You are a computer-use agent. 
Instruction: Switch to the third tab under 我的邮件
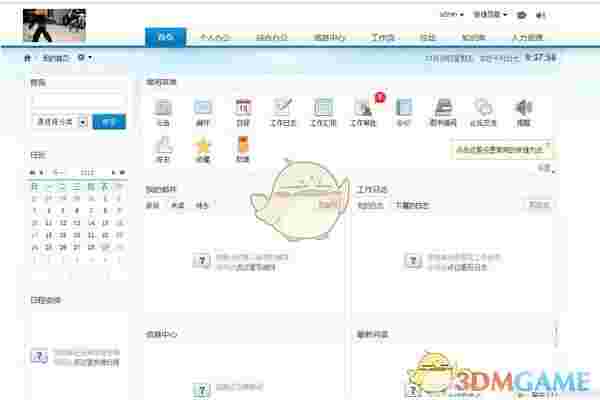pyautogui.click(x=202, y=206)
